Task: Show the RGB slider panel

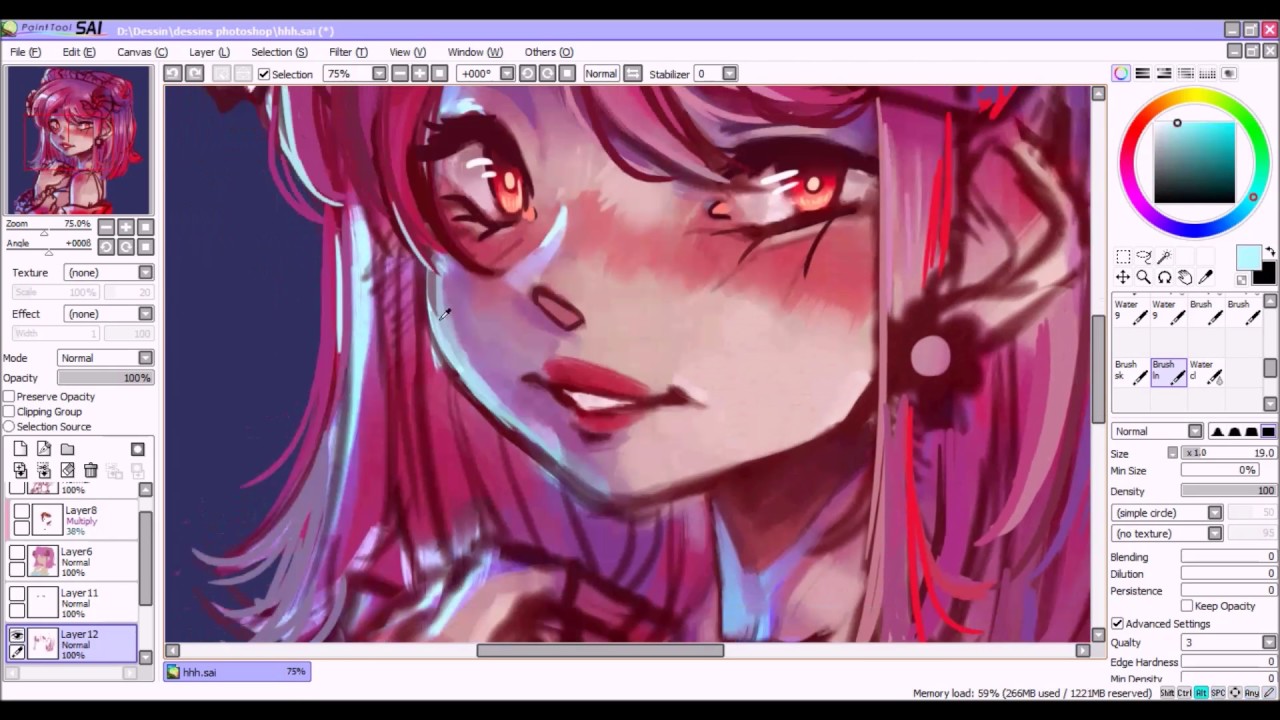Action: [x=1142, y=73]
